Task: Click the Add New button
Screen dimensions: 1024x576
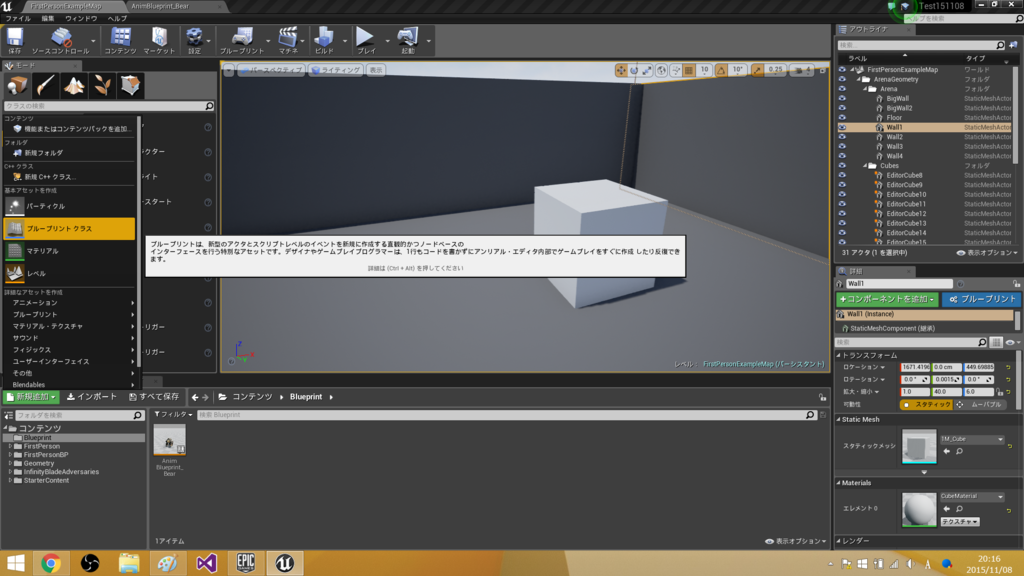Action: 31,396
